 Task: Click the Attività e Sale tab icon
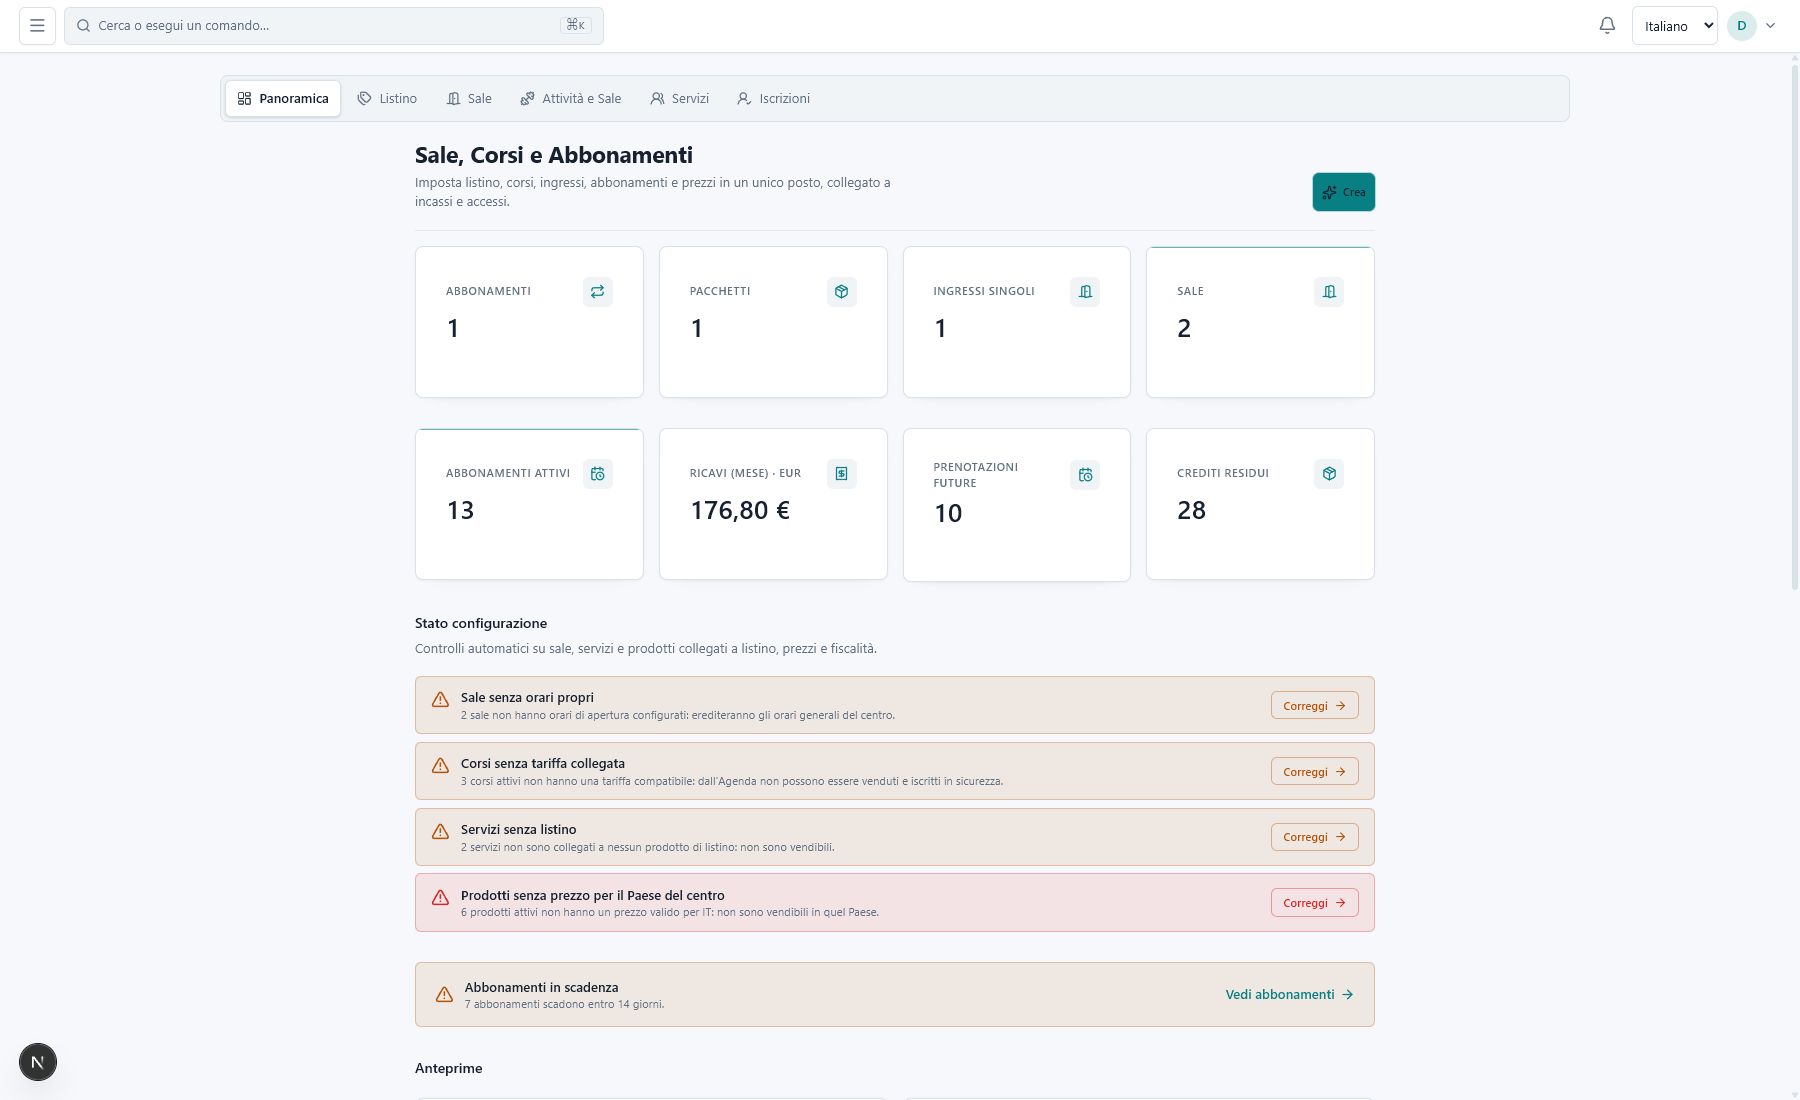click(527, 99)
